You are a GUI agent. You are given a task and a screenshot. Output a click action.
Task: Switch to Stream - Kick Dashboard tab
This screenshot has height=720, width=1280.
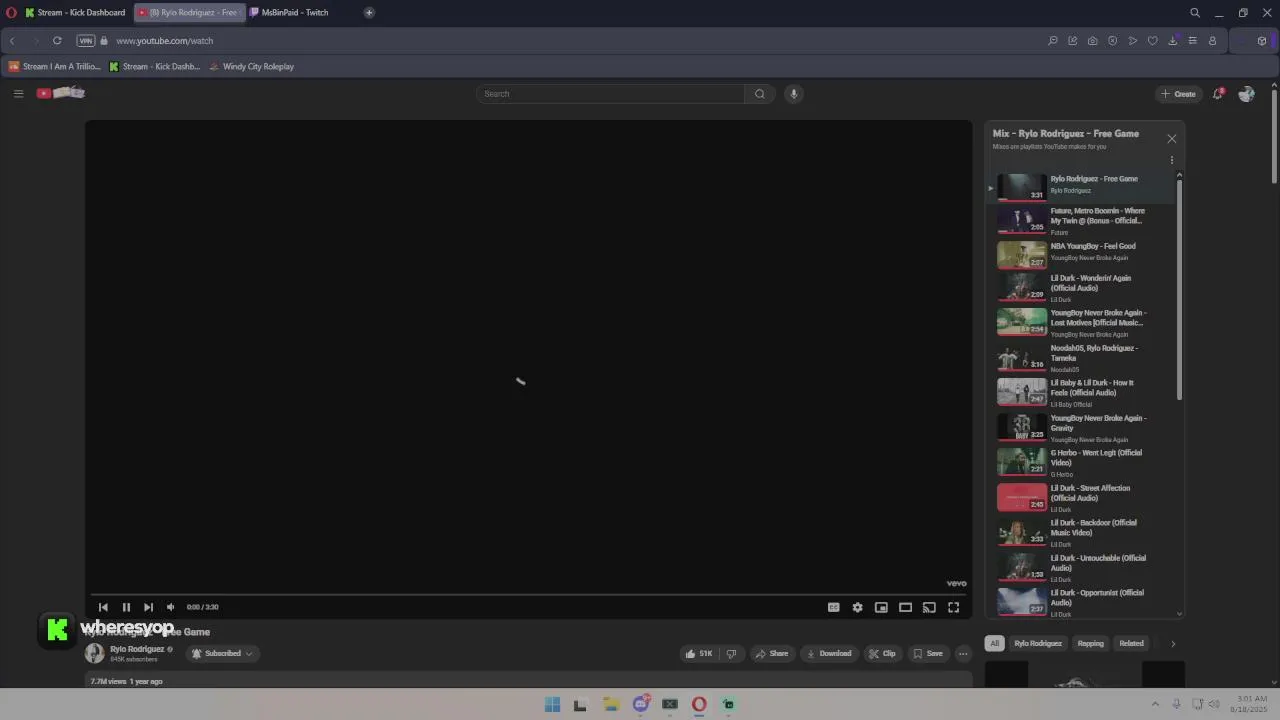pos(75,13)
